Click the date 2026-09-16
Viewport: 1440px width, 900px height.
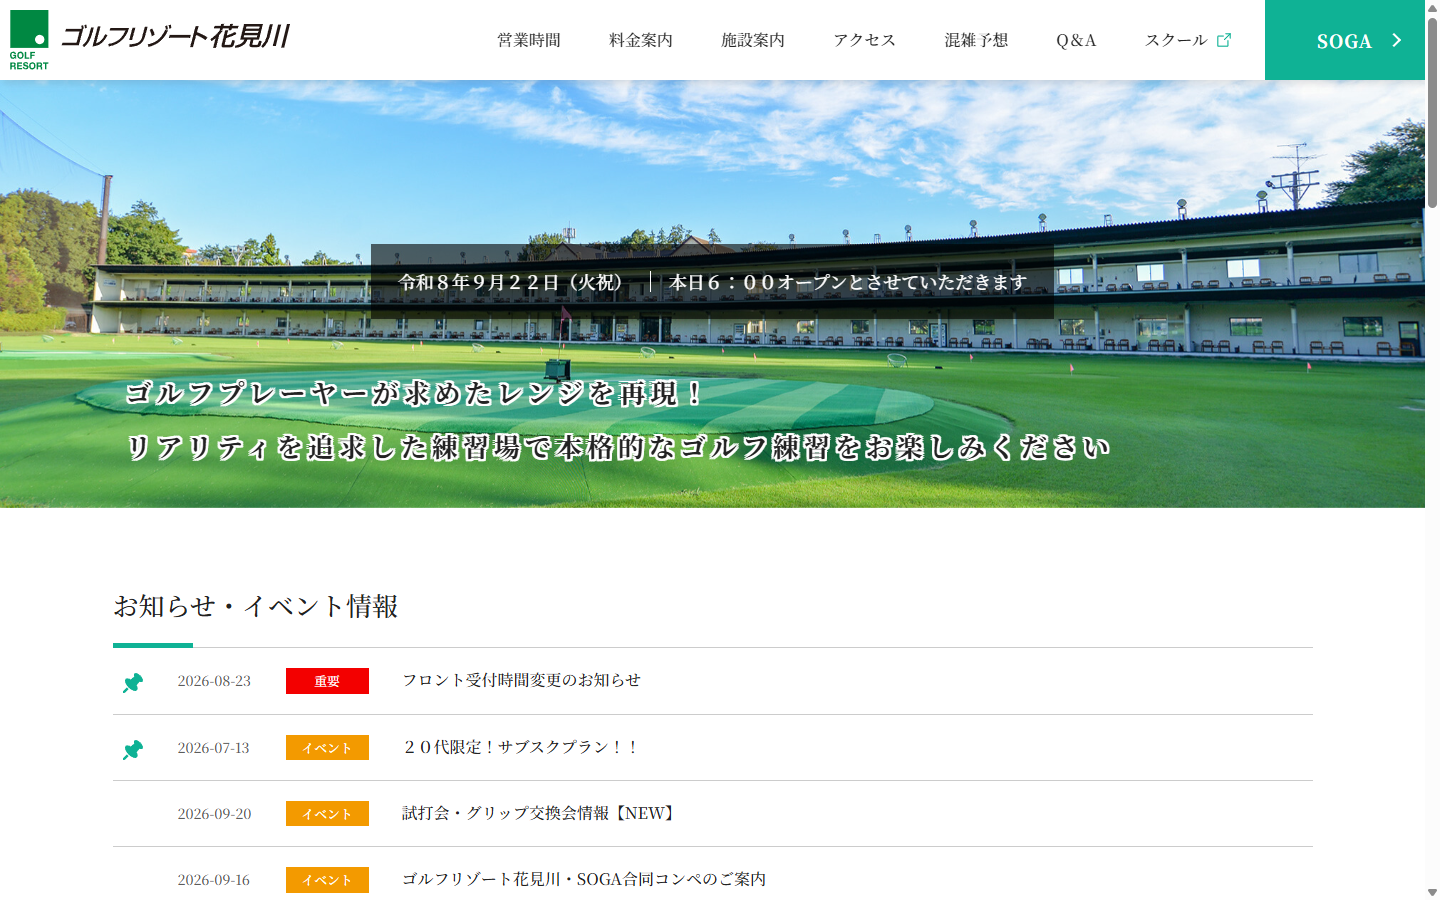pos(214,880)
